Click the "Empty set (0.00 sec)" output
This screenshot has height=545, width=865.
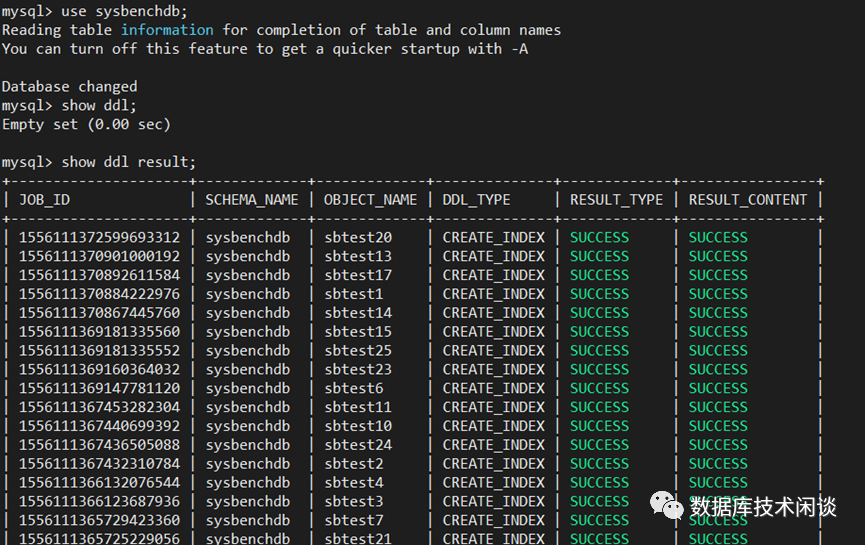point(86,124)
